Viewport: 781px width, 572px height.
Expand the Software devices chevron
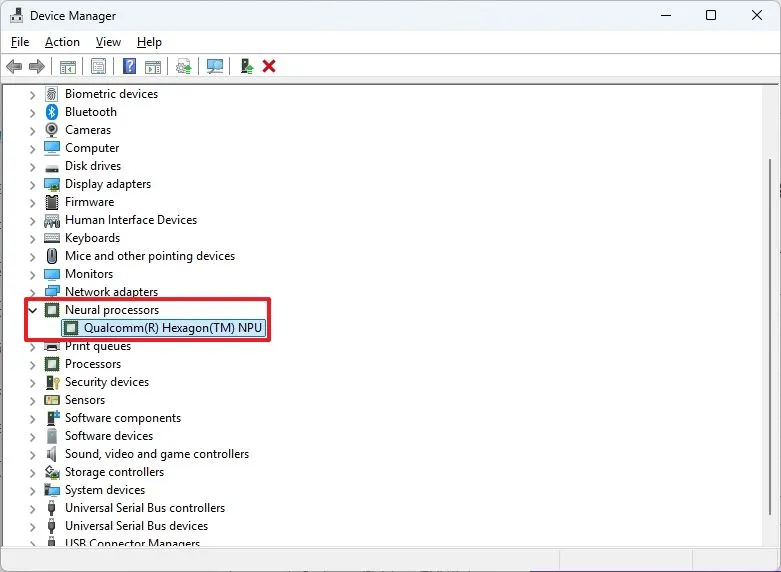[x=33, y=437]
